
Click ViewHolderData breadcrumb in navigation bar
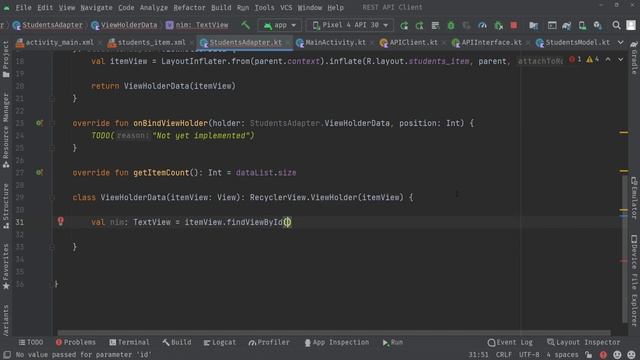[x=124, y=25]
